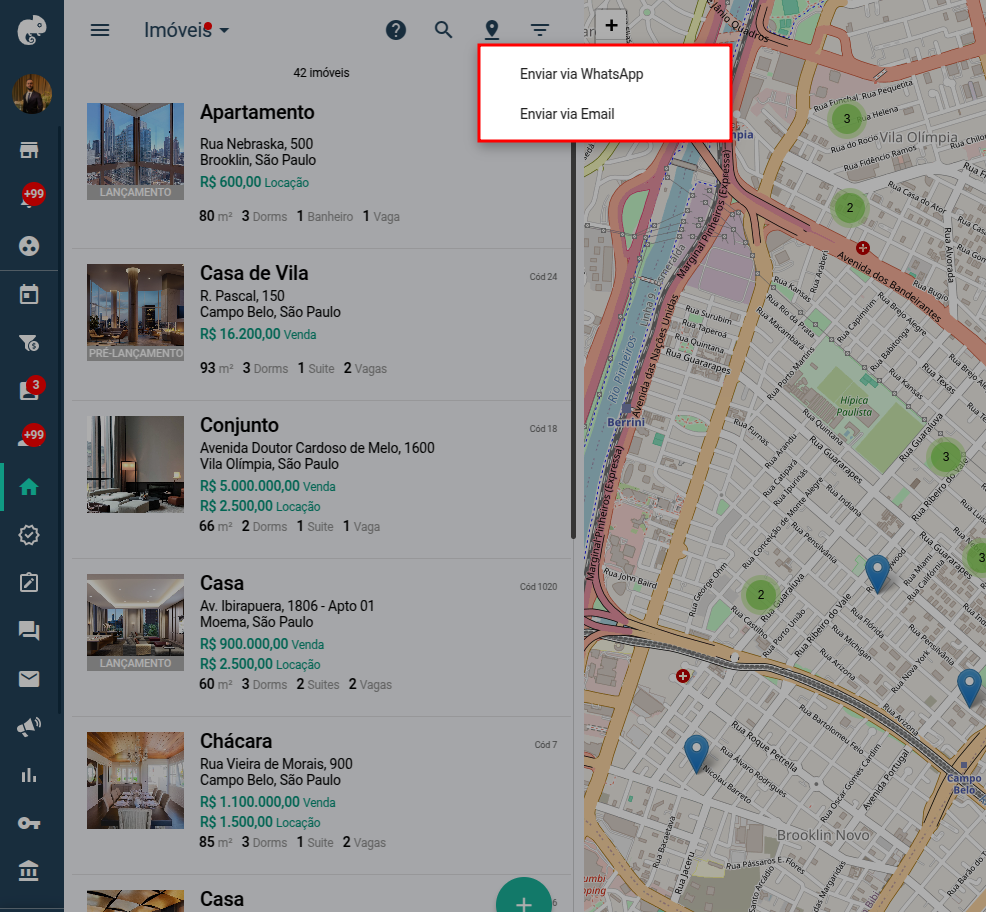Click the 'R$ 16.200,00 Venda' price
Image resolution: width=986 pixels, height=912 pixels.
(x=258, y=334)
